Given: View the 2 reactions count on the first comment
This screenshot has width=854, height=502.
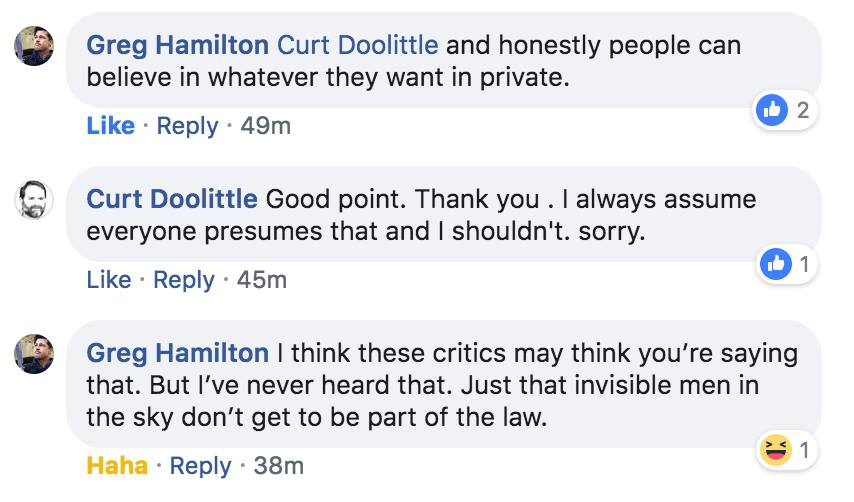Looking at the screenshot, I should pos(802,111).
